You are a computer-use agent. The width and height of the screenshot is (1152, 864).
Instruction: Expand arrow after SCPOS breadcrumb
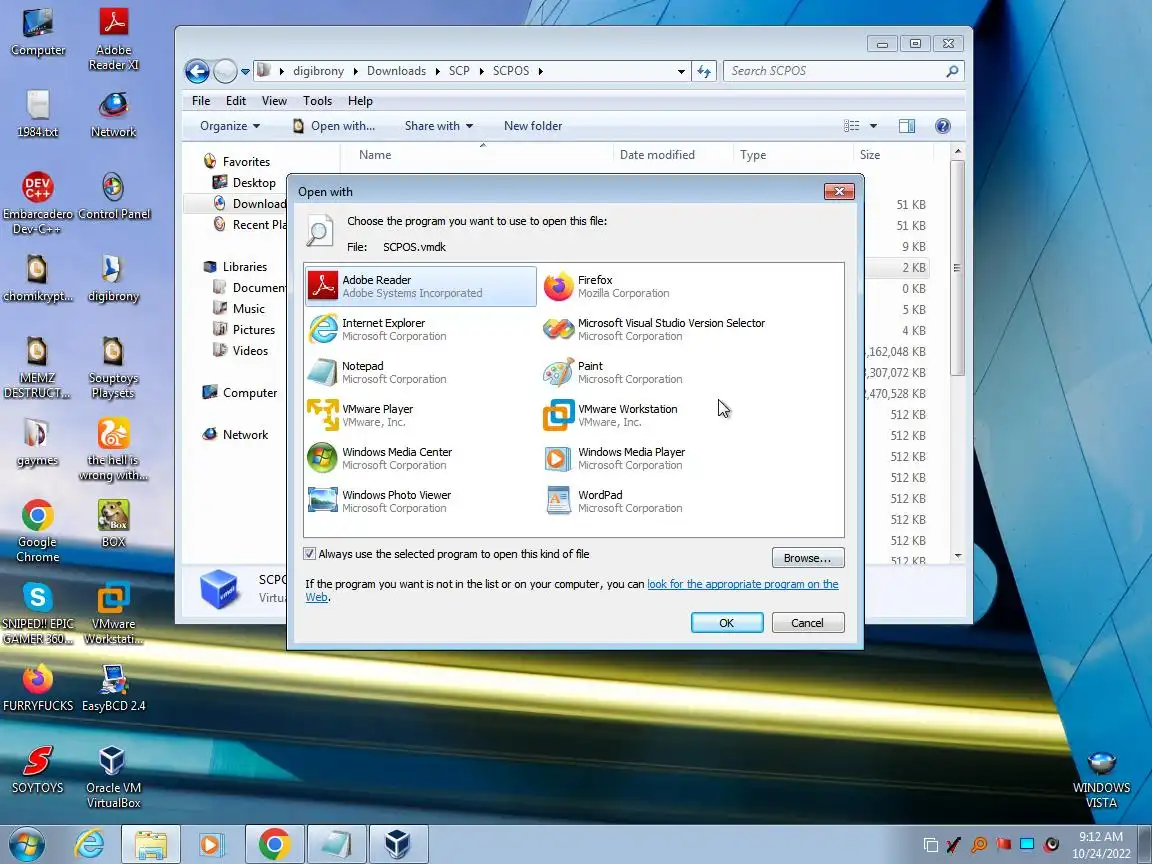click(541, 71)
